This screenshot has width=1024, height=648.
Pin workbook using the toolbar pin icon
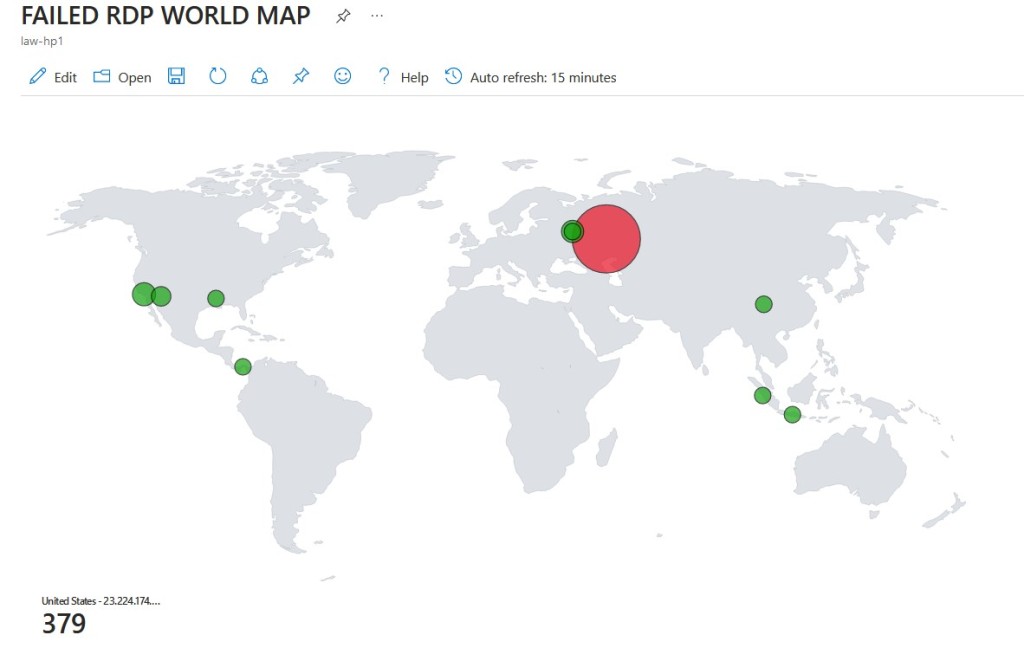pos(301,76)
